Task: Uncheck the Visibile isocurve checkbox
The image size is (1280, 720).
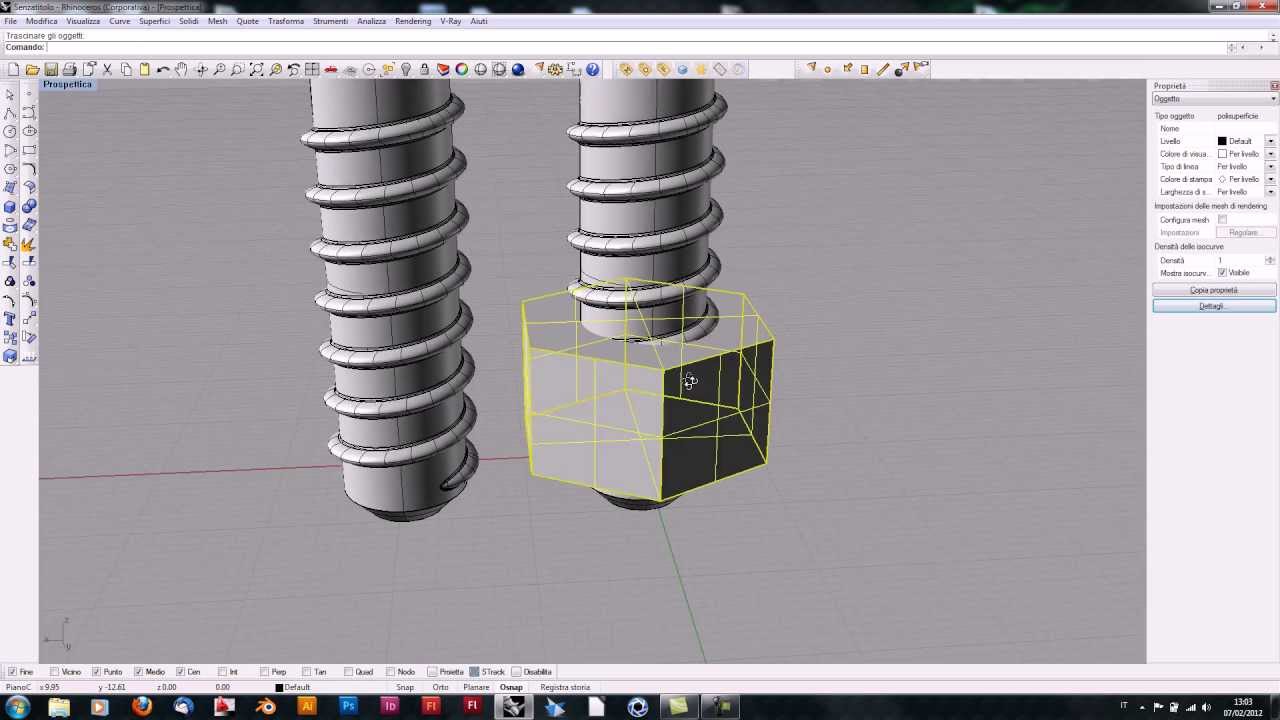Action: coord(1222,273)
